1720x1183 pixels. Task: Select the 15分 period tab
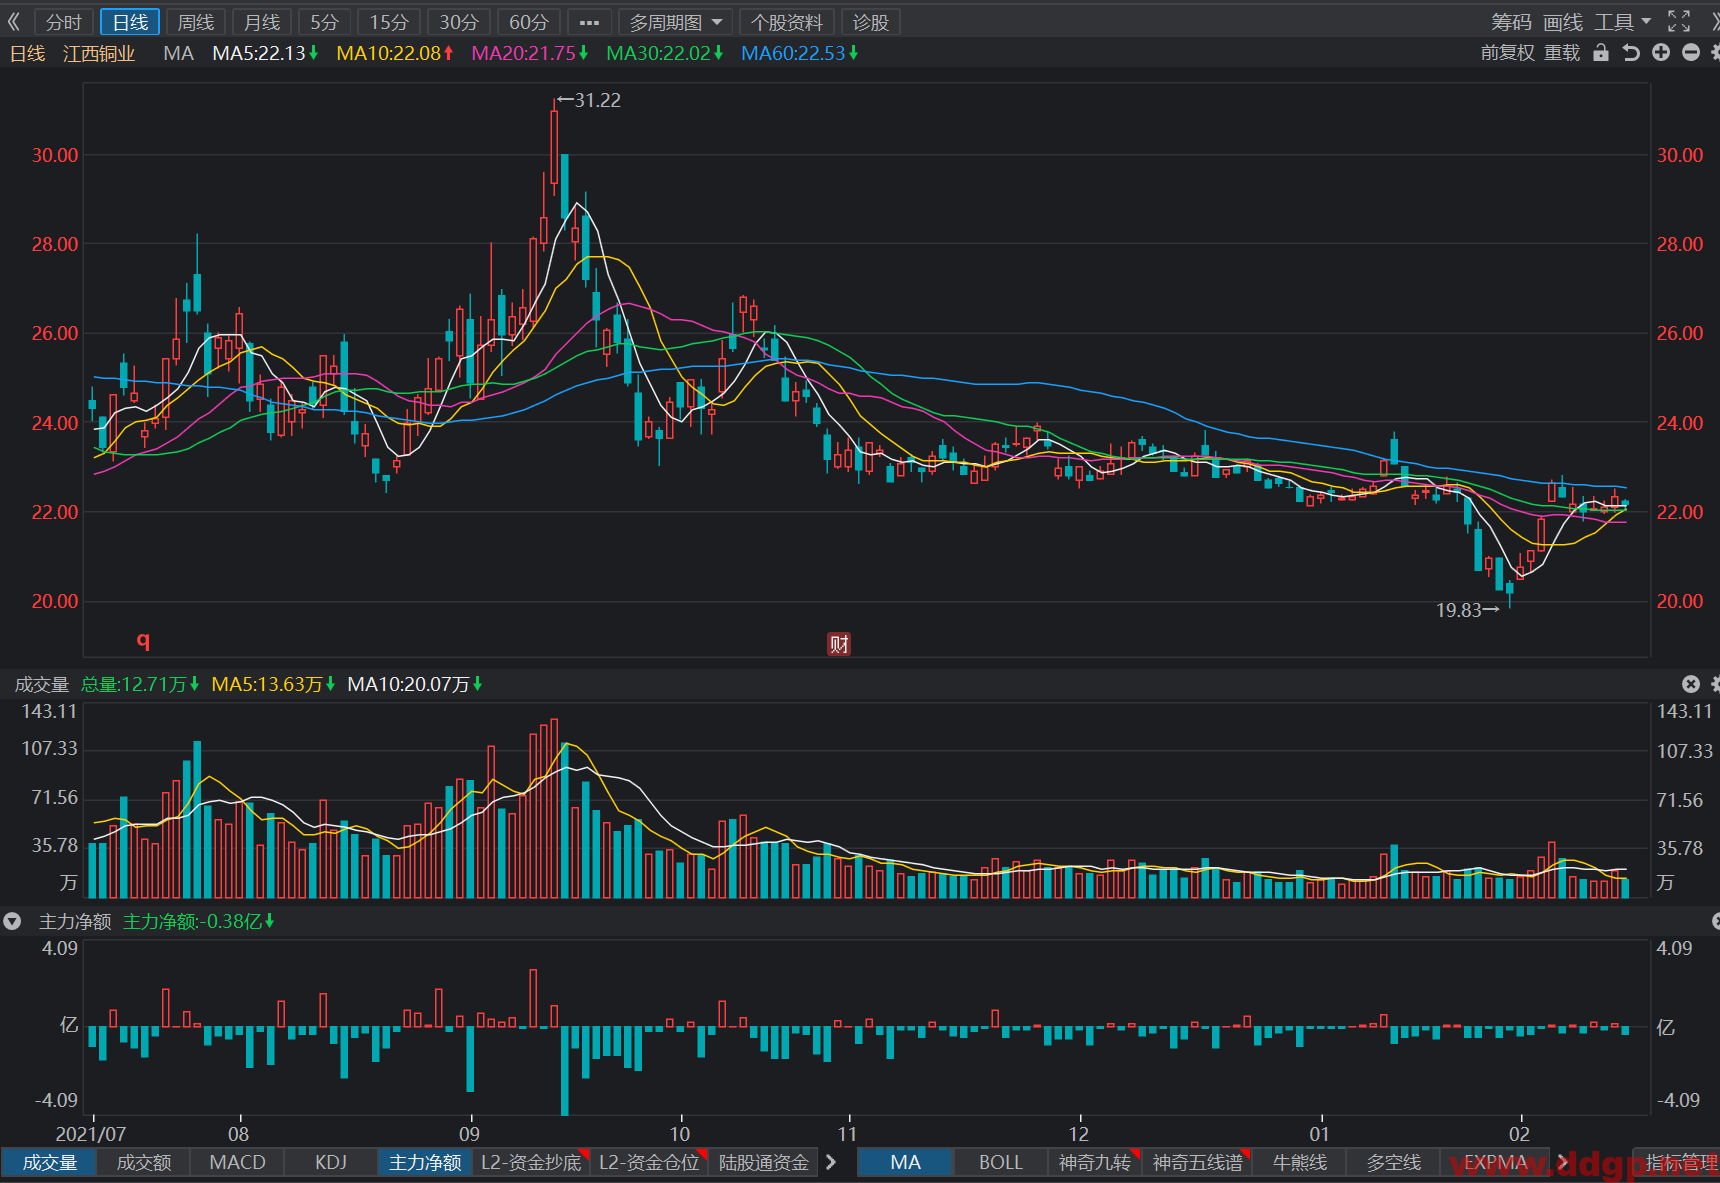pos(389,22)
